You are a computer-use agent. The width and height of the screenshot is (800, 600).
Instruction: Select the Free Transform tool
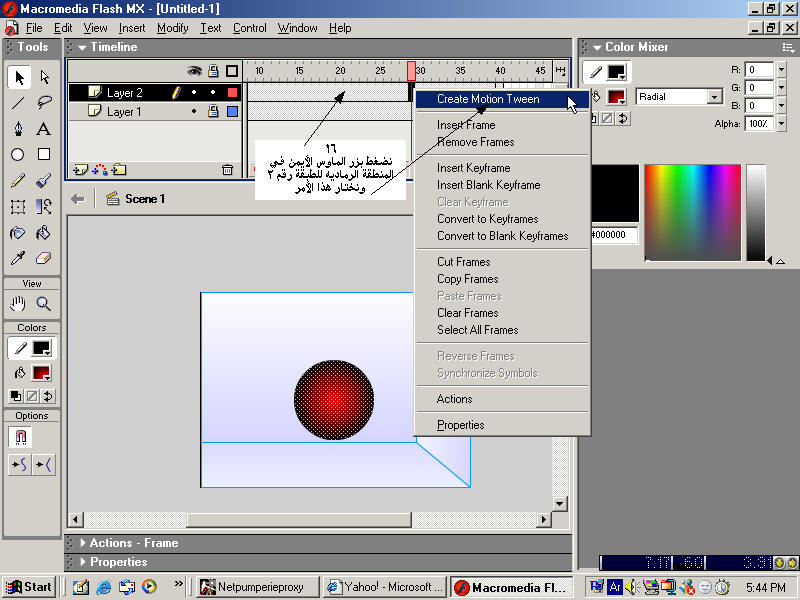click(x=18, y=207)
